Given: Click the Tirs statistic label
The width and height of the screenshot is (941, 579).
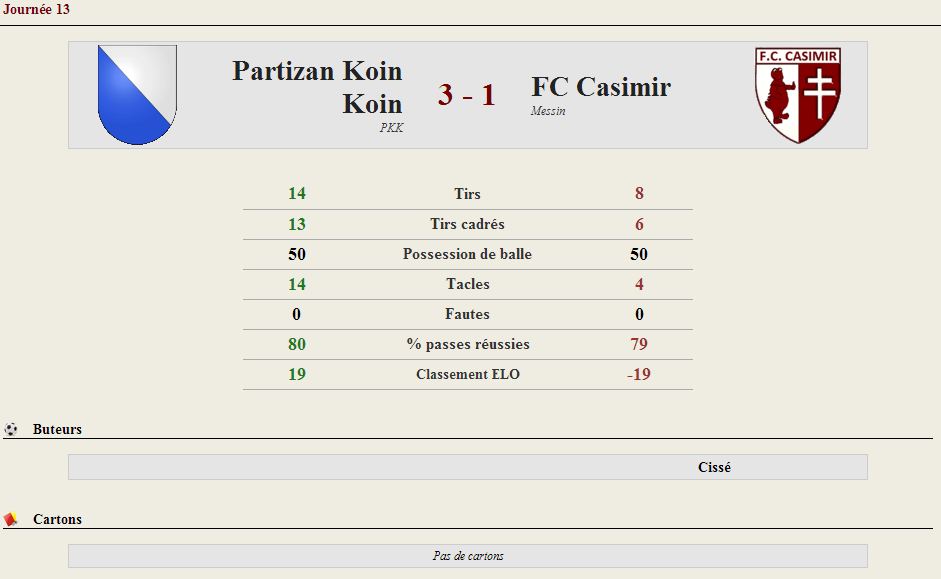Looking at the screenshot, I should 467,194.
